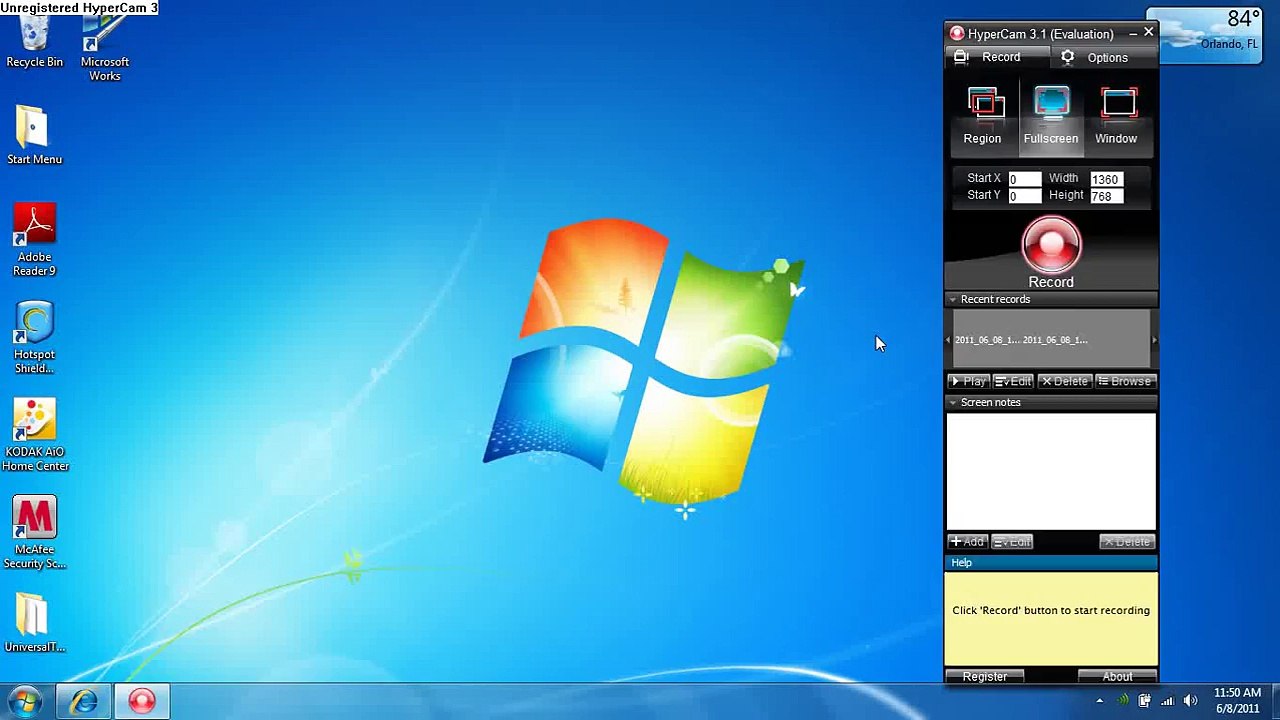Browse the recordings folder
The image size is (1280, 720).
pos(1125,381)
